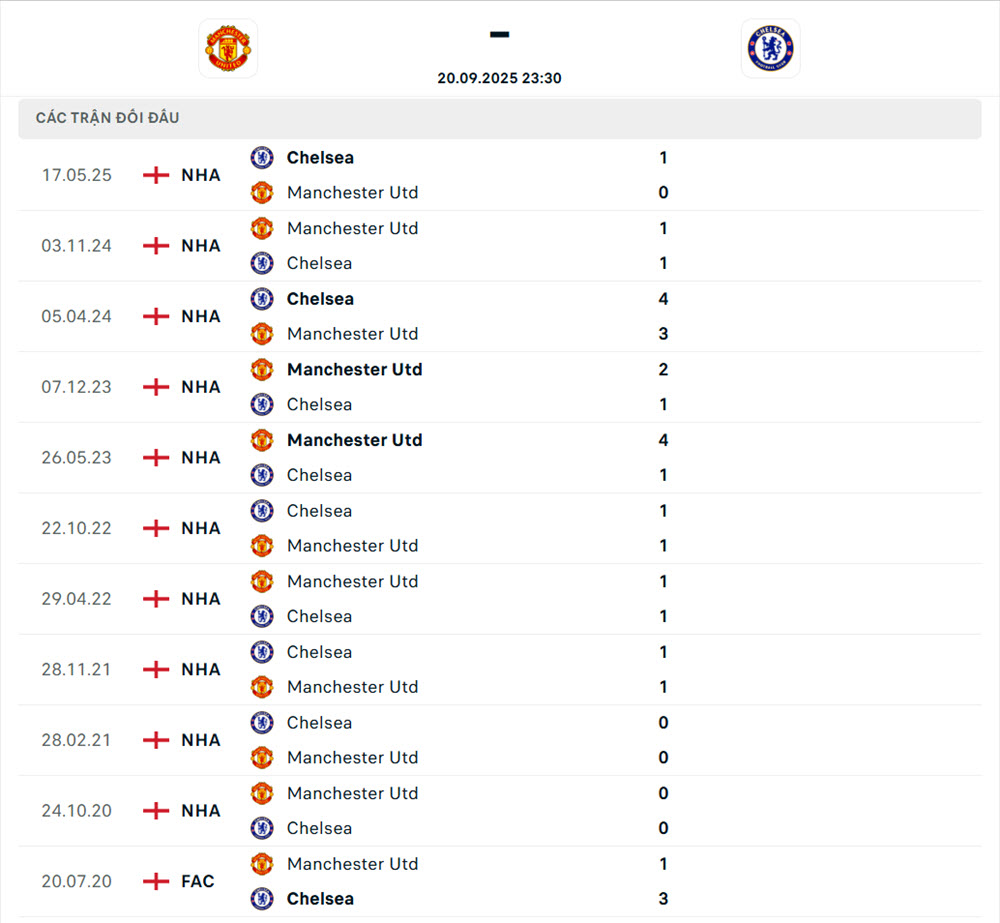1000x923 pixels.
Task: Click the score 4 for Chelsea on 05.04.24
Action: point(663,298)
